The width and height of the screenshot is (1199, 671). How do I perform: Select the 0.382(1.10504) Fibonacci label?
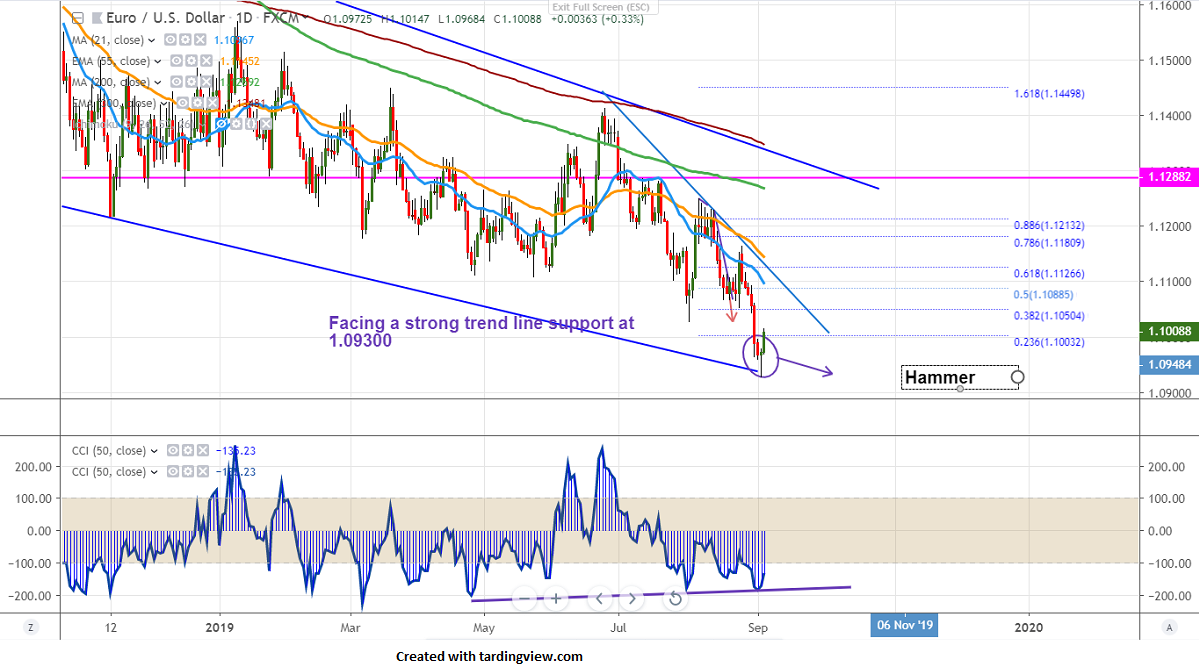(1049, 316)
